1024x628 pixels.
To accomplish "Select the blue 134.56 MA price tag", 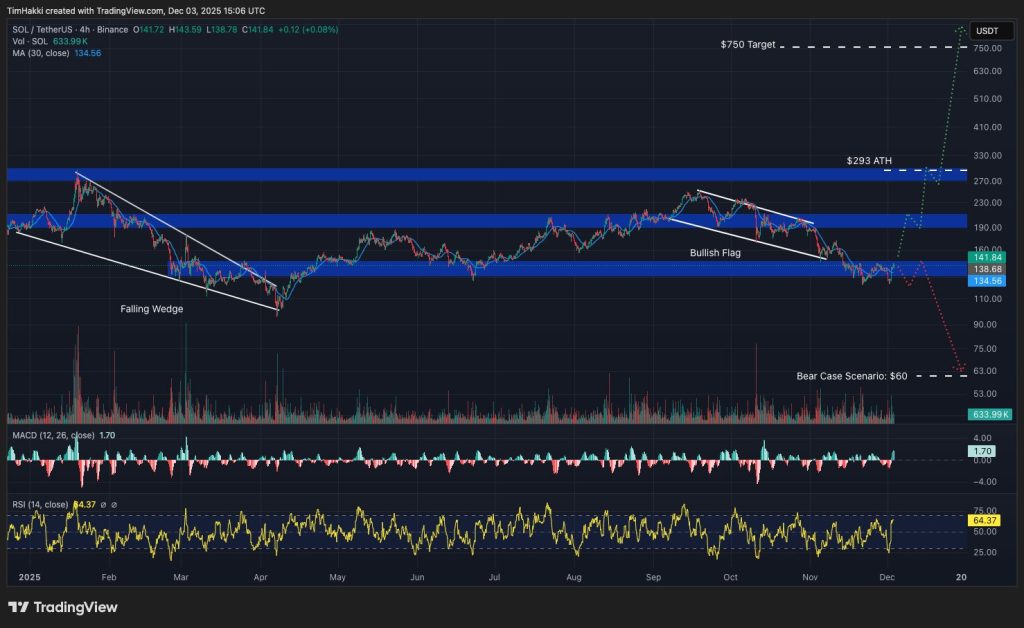I will click(988, 282).
